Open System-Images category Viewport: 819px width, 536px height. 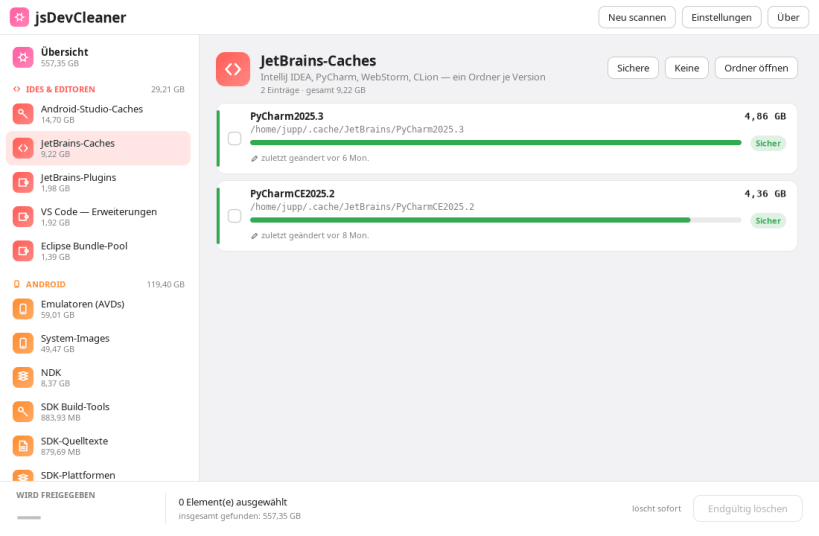click(x=98, y=343)
